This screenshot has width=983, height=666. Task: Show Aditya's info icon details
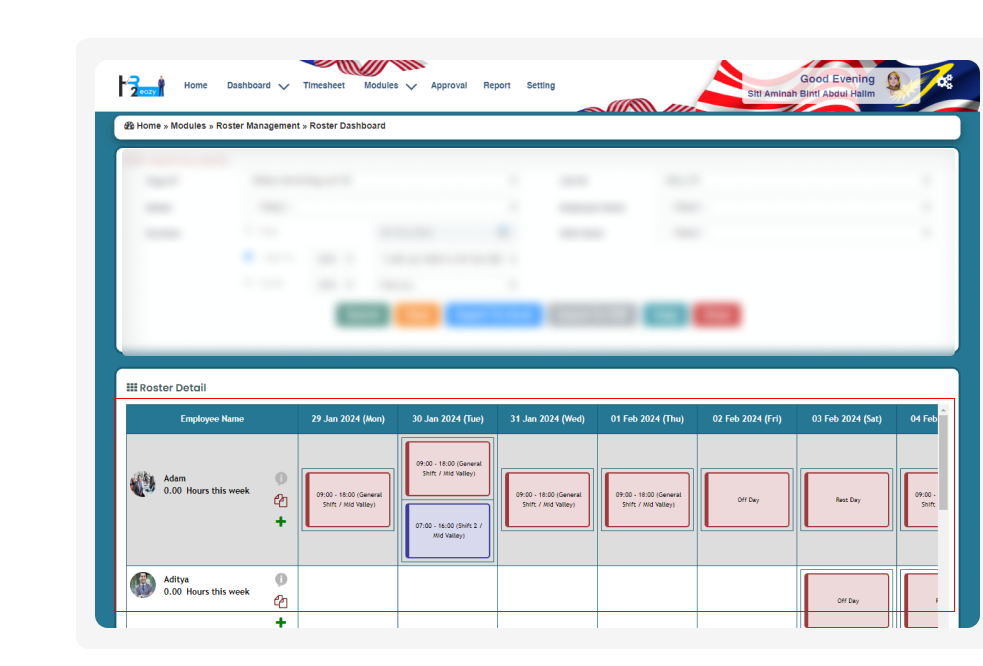(x=281, y=579)
